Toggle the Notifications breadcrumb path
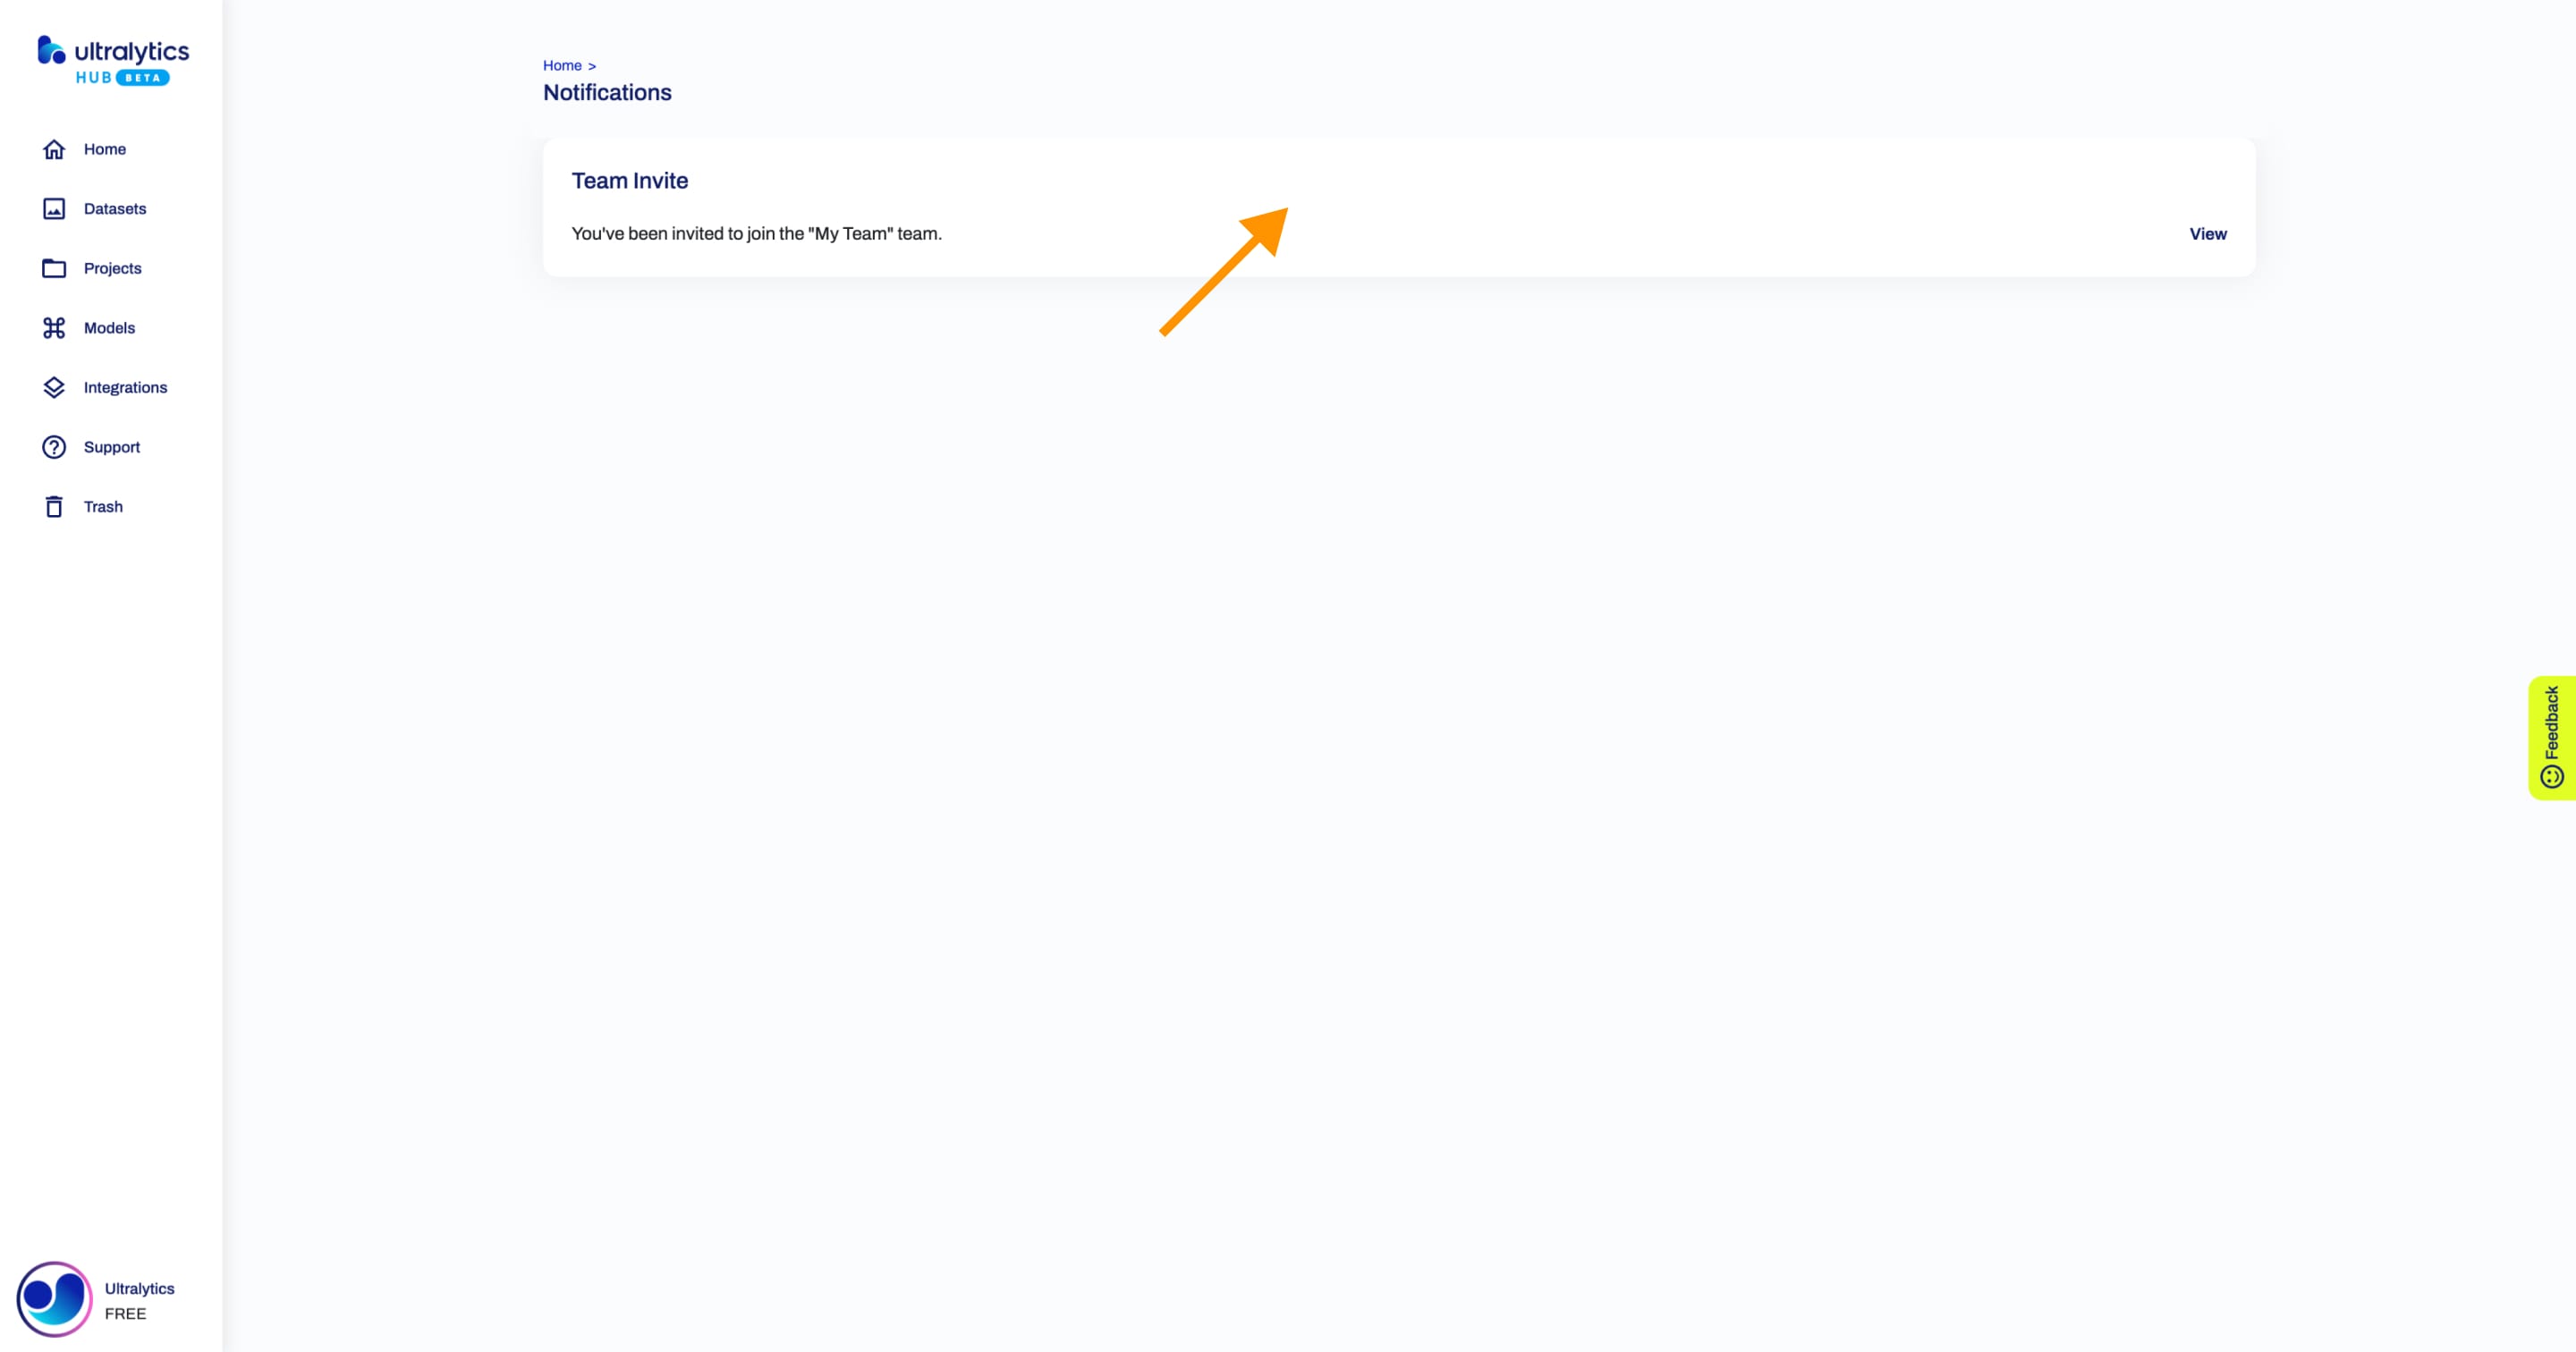The height and width of the screenshot is (1352, 2576). (606, 92)
